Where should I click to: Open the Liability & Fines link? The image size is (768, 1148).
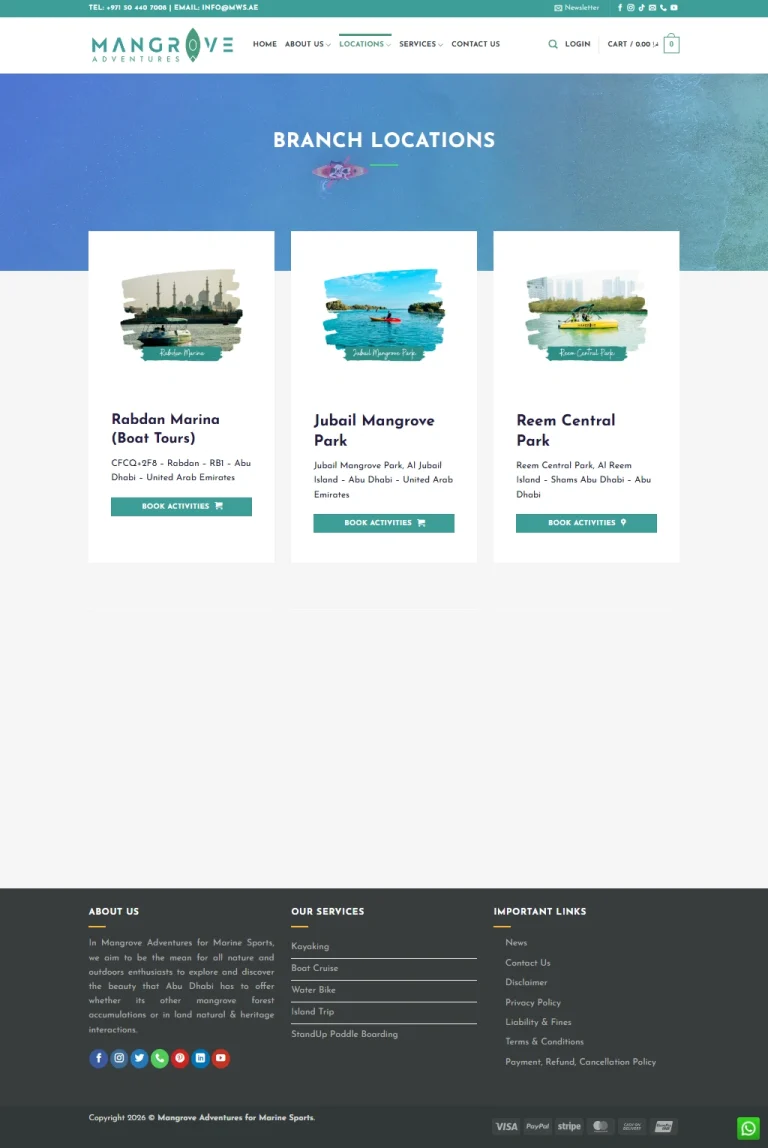tap(538, 1022)
